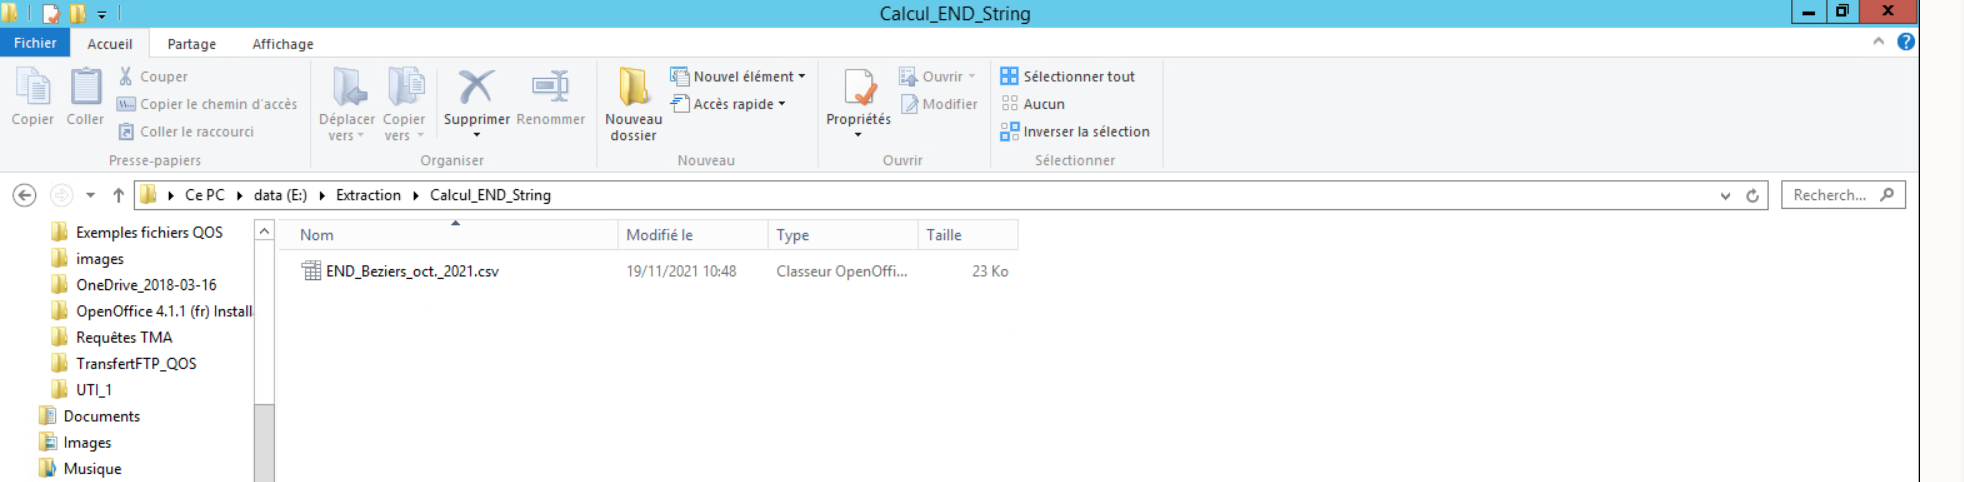This screenshot has width=1964, height=482.
Task: Click Inverser la sélection
Action: pos(1075,131)
